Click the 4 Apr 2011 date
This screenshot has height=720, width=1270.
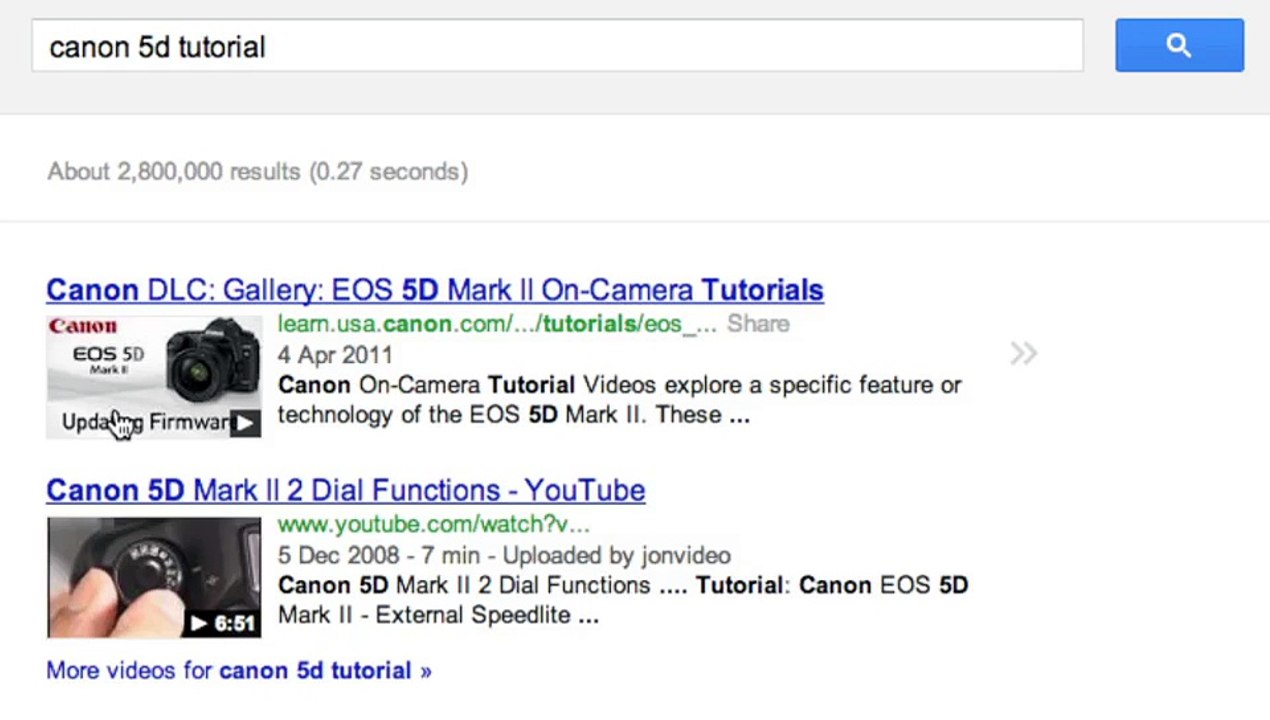(x=335, y=355)
